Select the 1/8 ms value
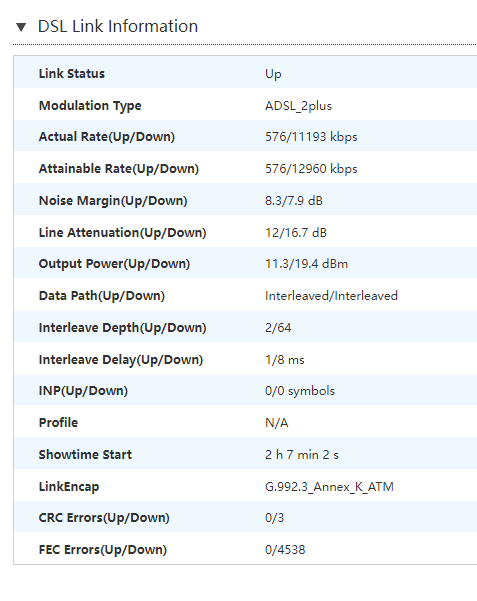 285,360
